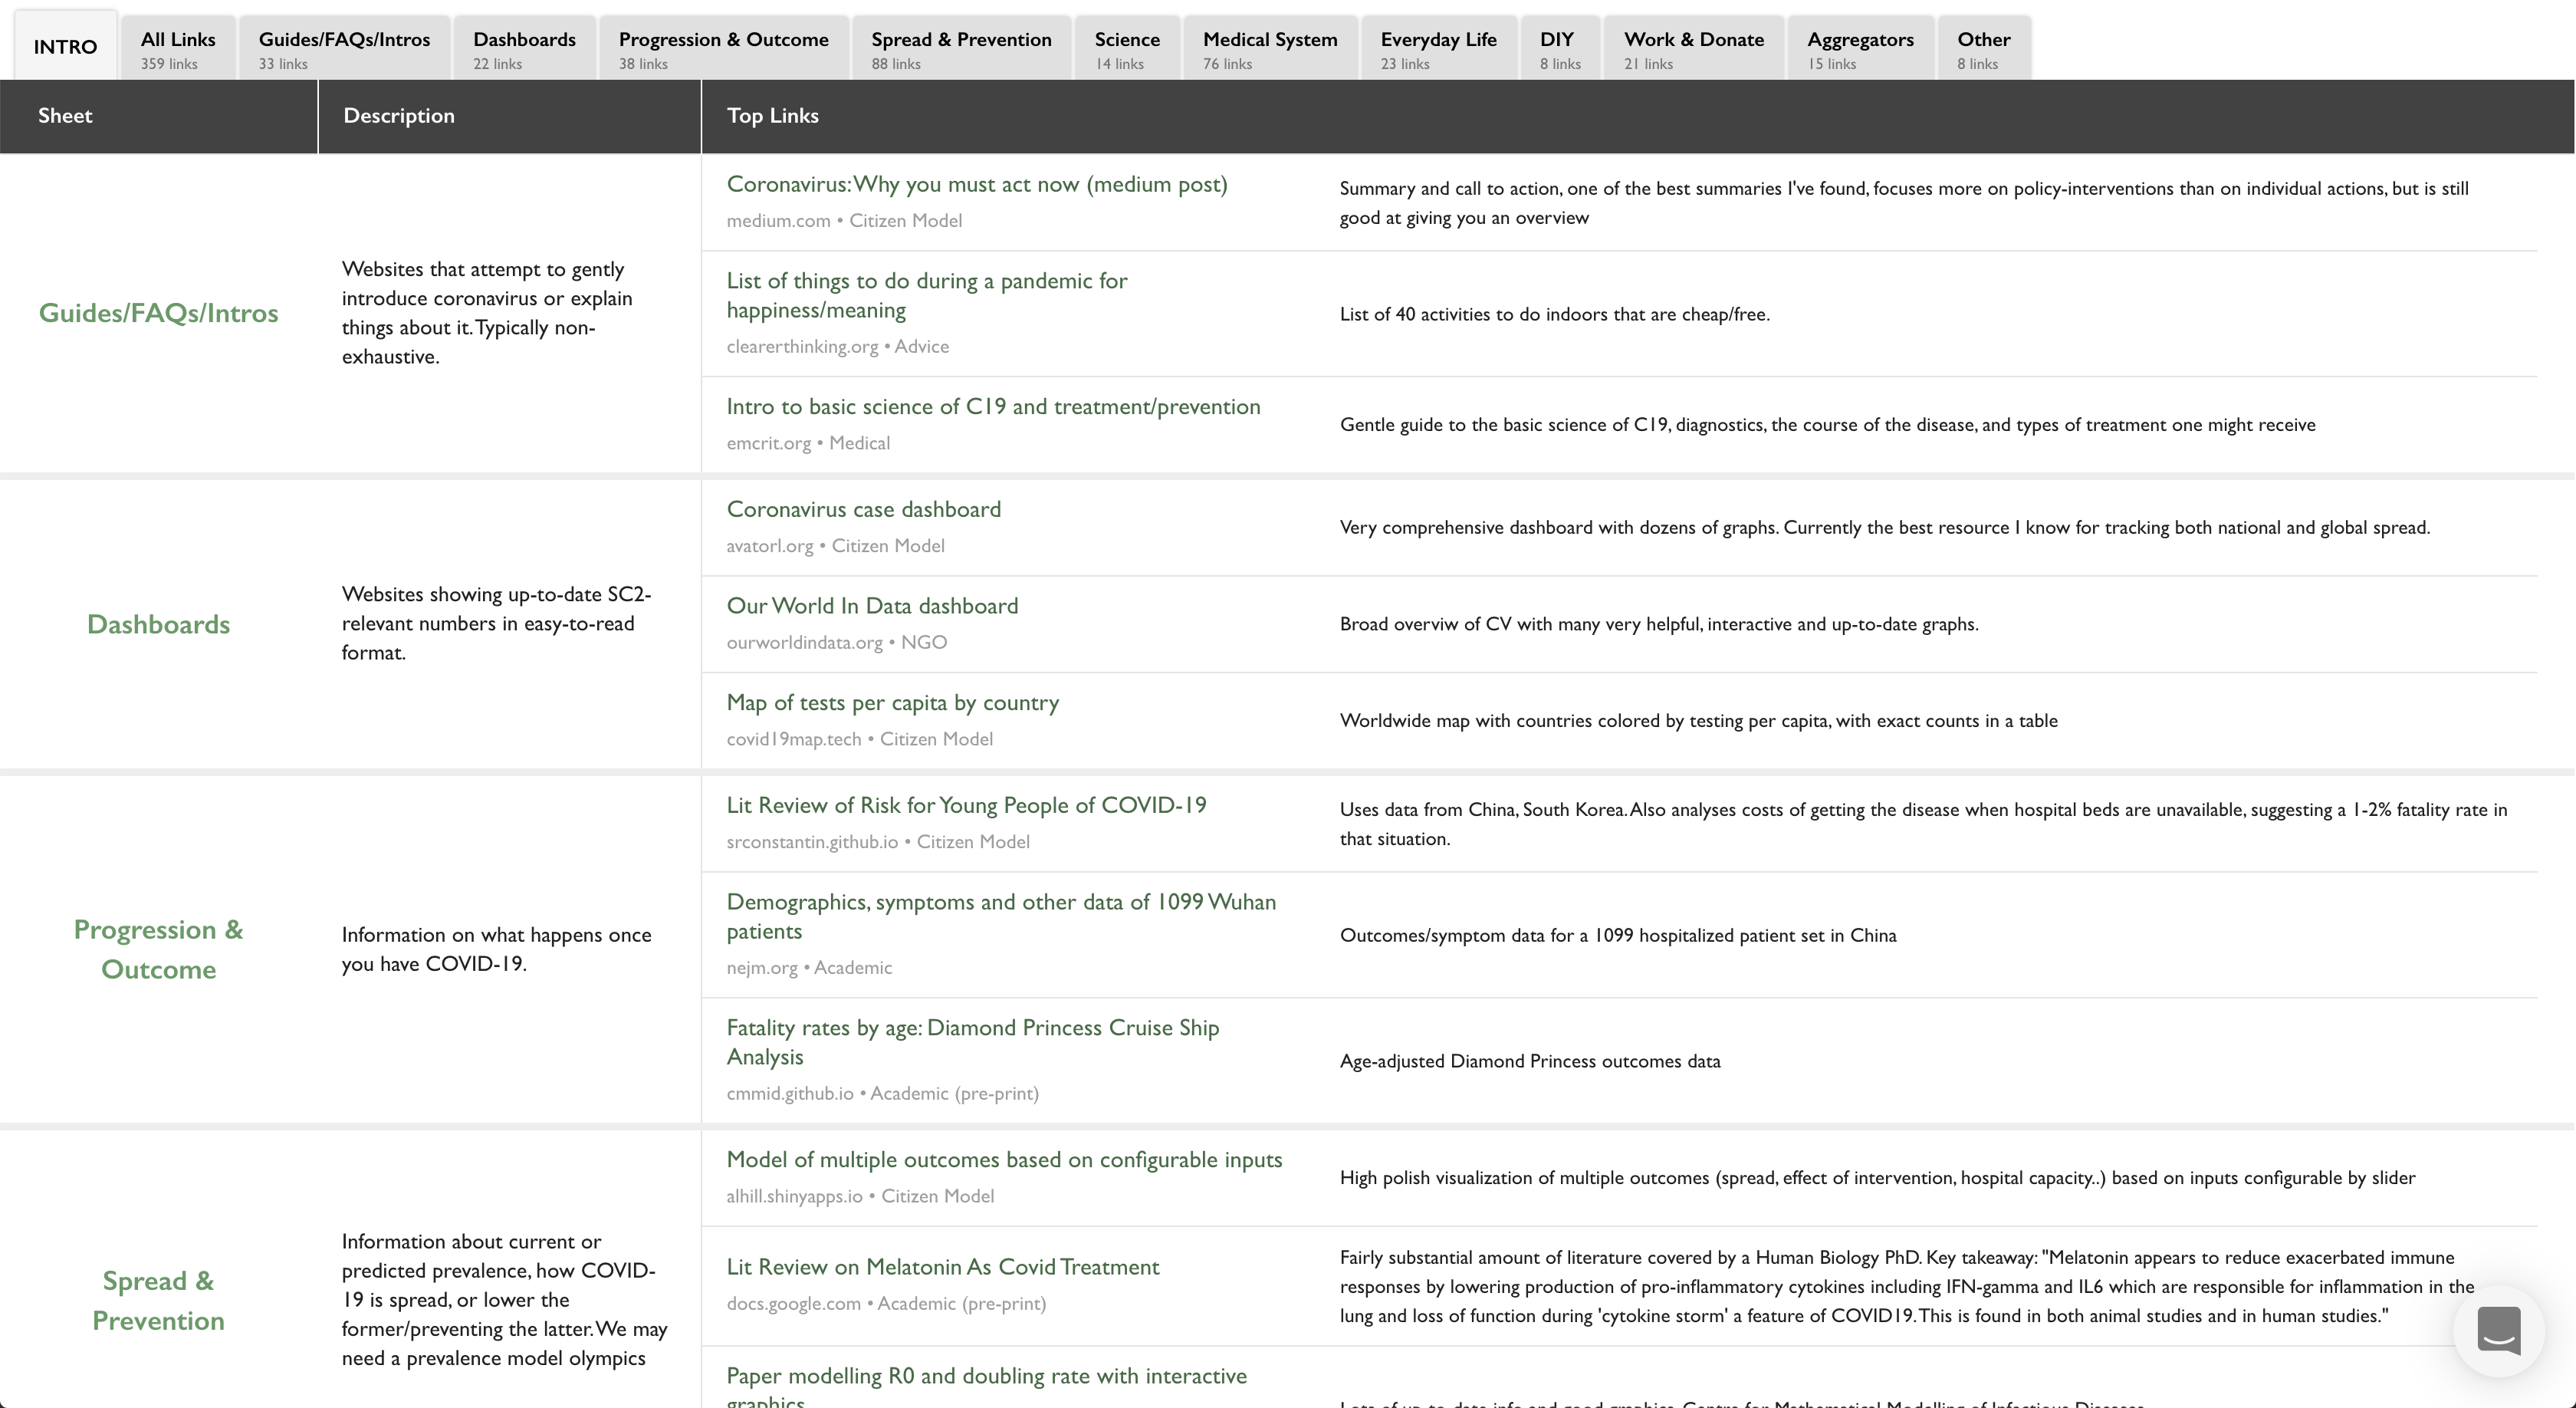Open the Aggregators tab
The width and height of the screenshot is (2576, 1408).
(x=1860, y=48)
